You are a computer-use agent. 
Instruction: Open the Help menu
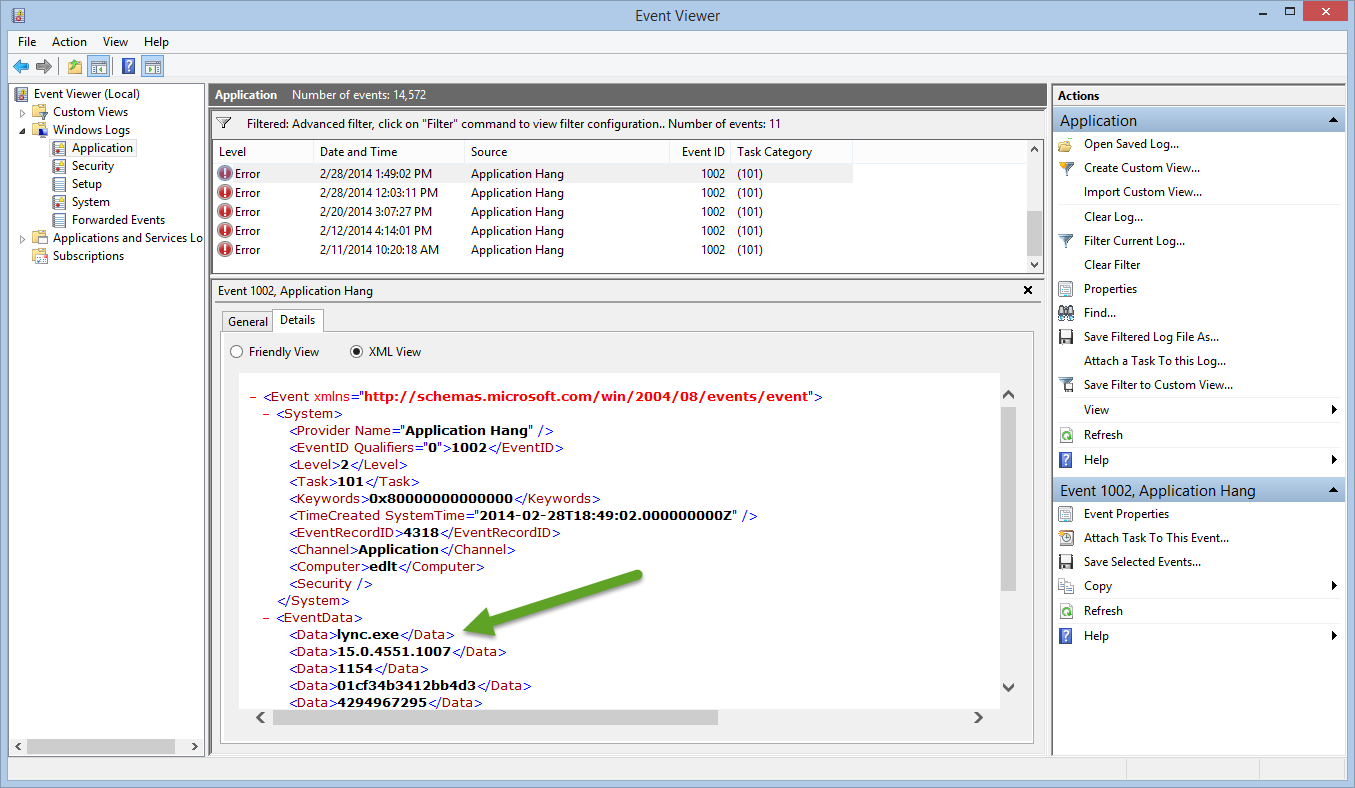pos(156,42)
